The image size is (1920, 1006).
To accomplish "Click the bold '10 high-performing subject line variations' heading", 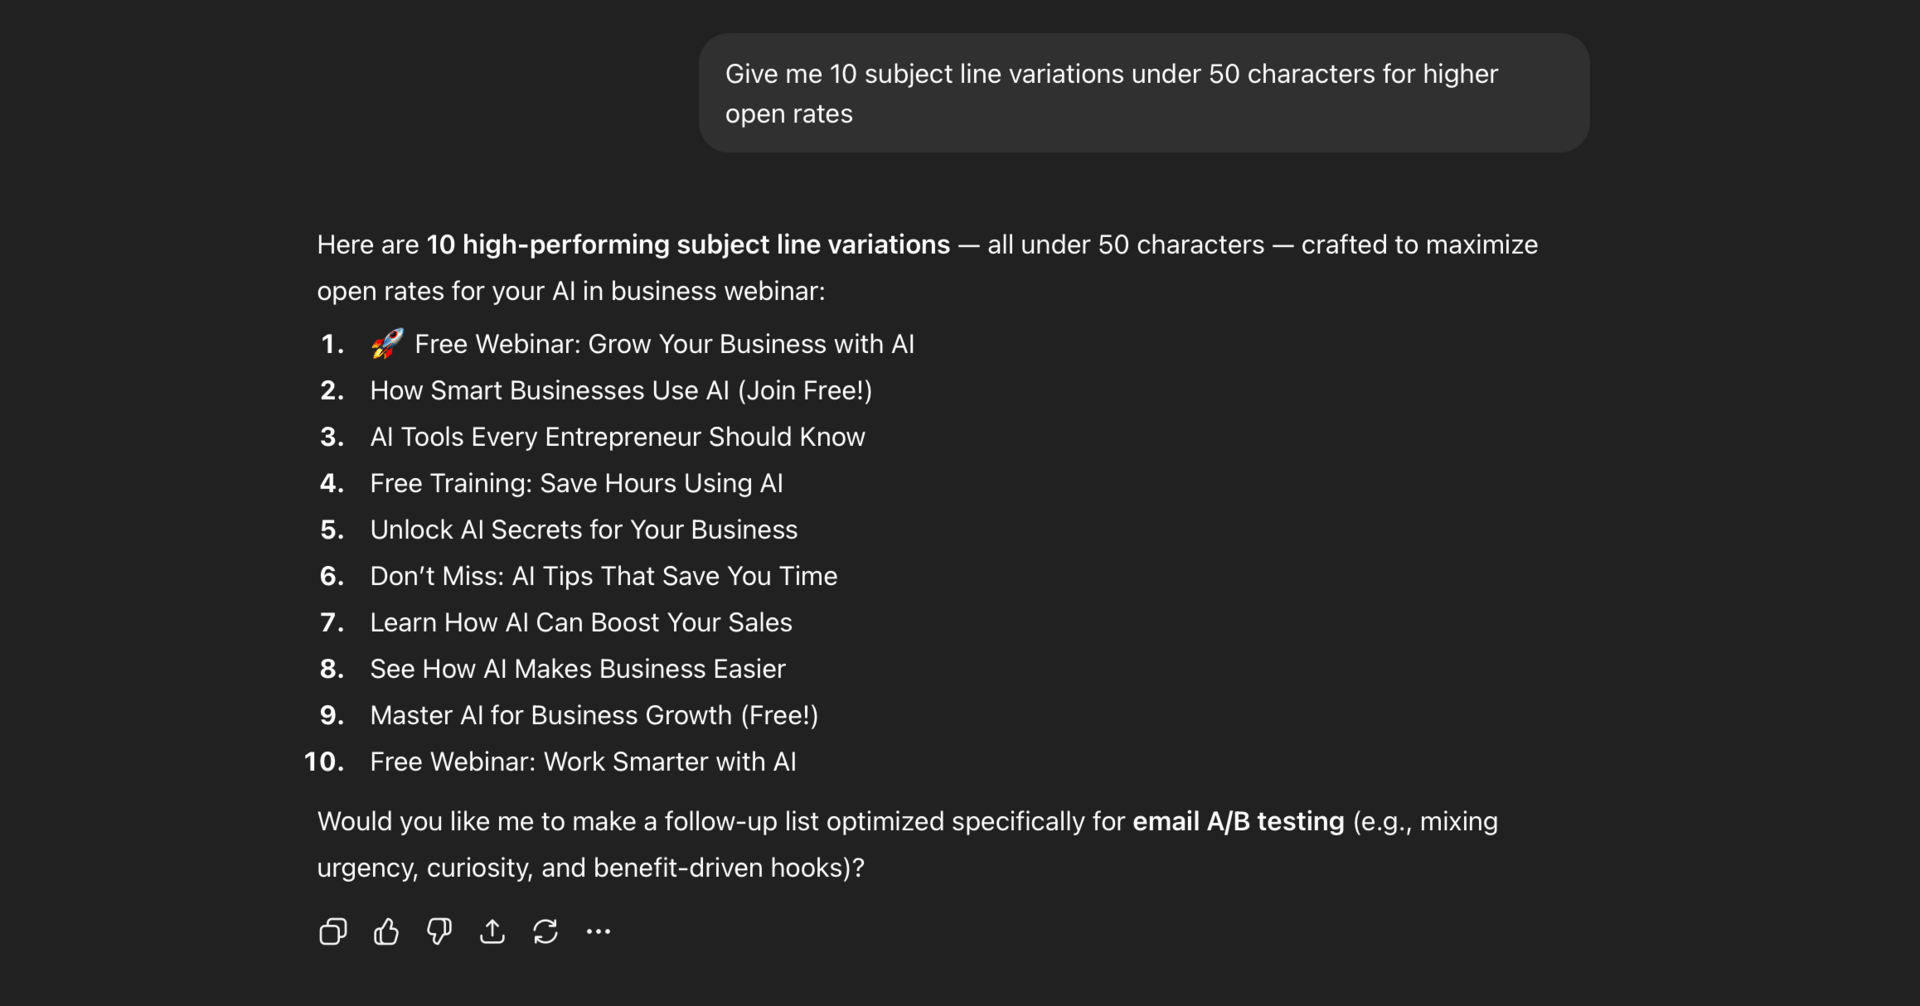I will 687,244.
